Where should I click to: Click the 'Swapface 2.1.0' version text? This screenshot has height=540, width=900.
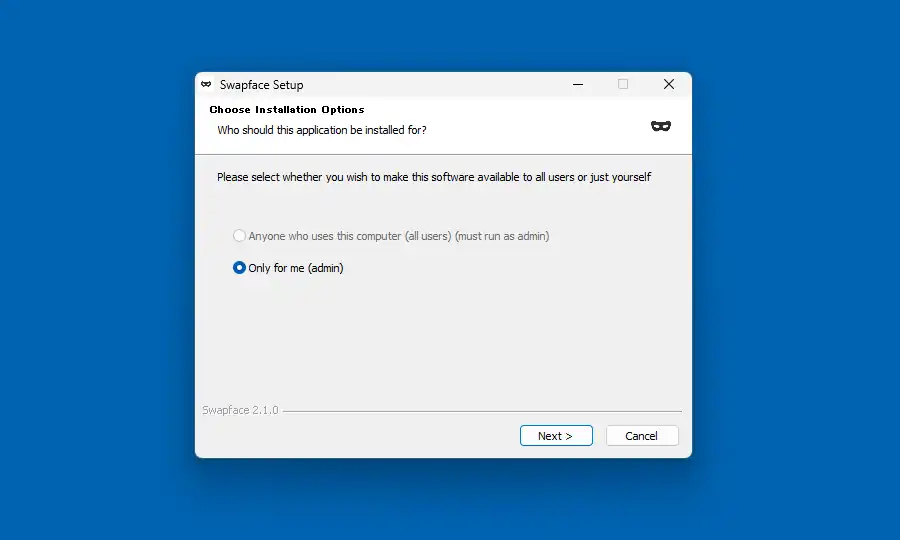pyautogui.click(x=240, y=410)
